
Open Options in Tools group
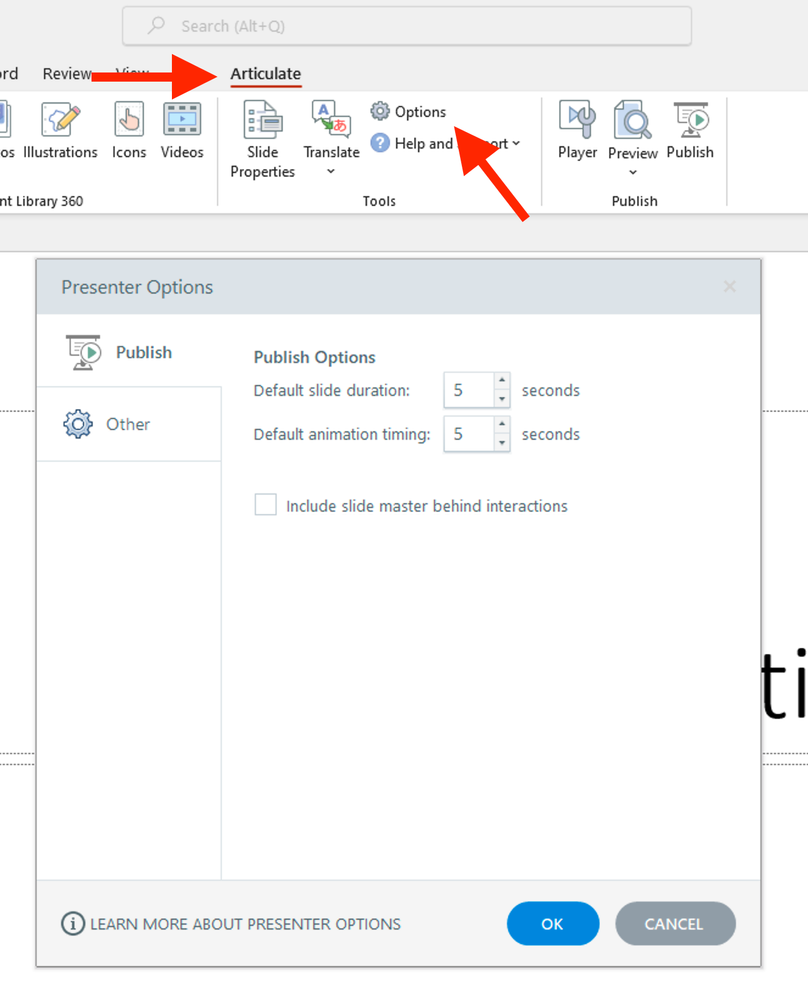pos(408,111)
